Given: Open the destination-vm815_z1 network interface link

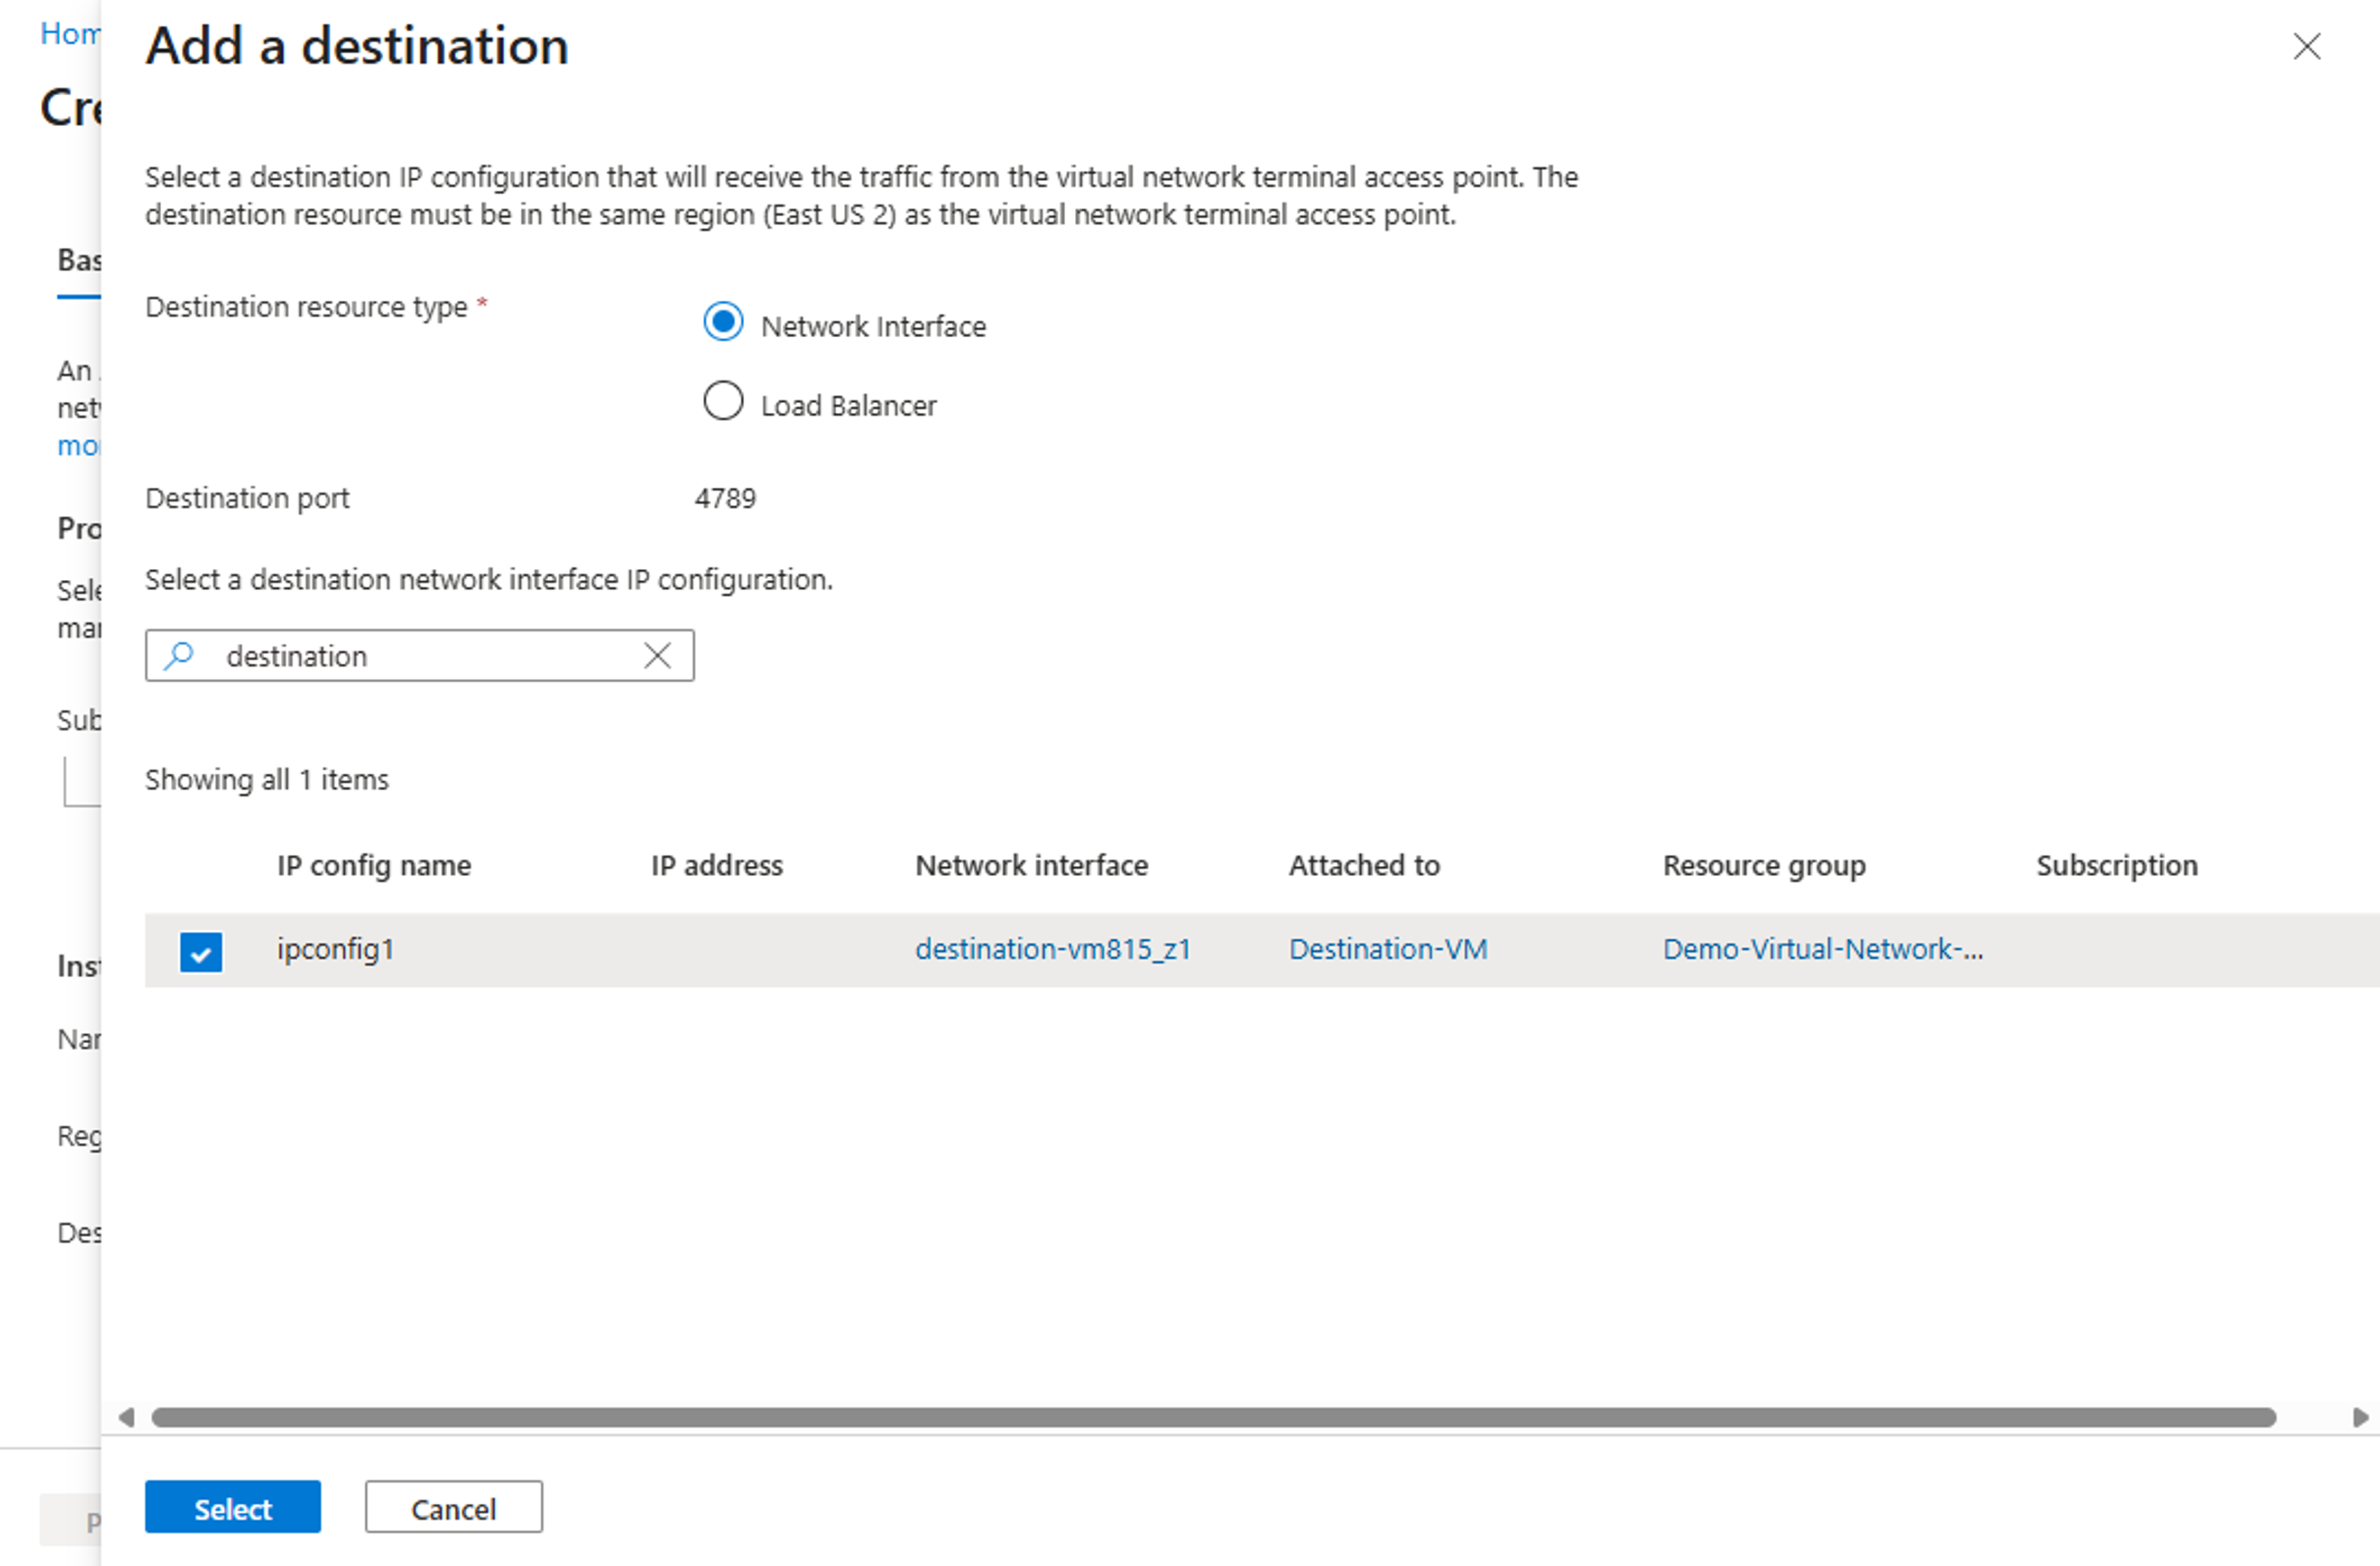Looking at the screenshot, I should click(x=1052, y=949).
